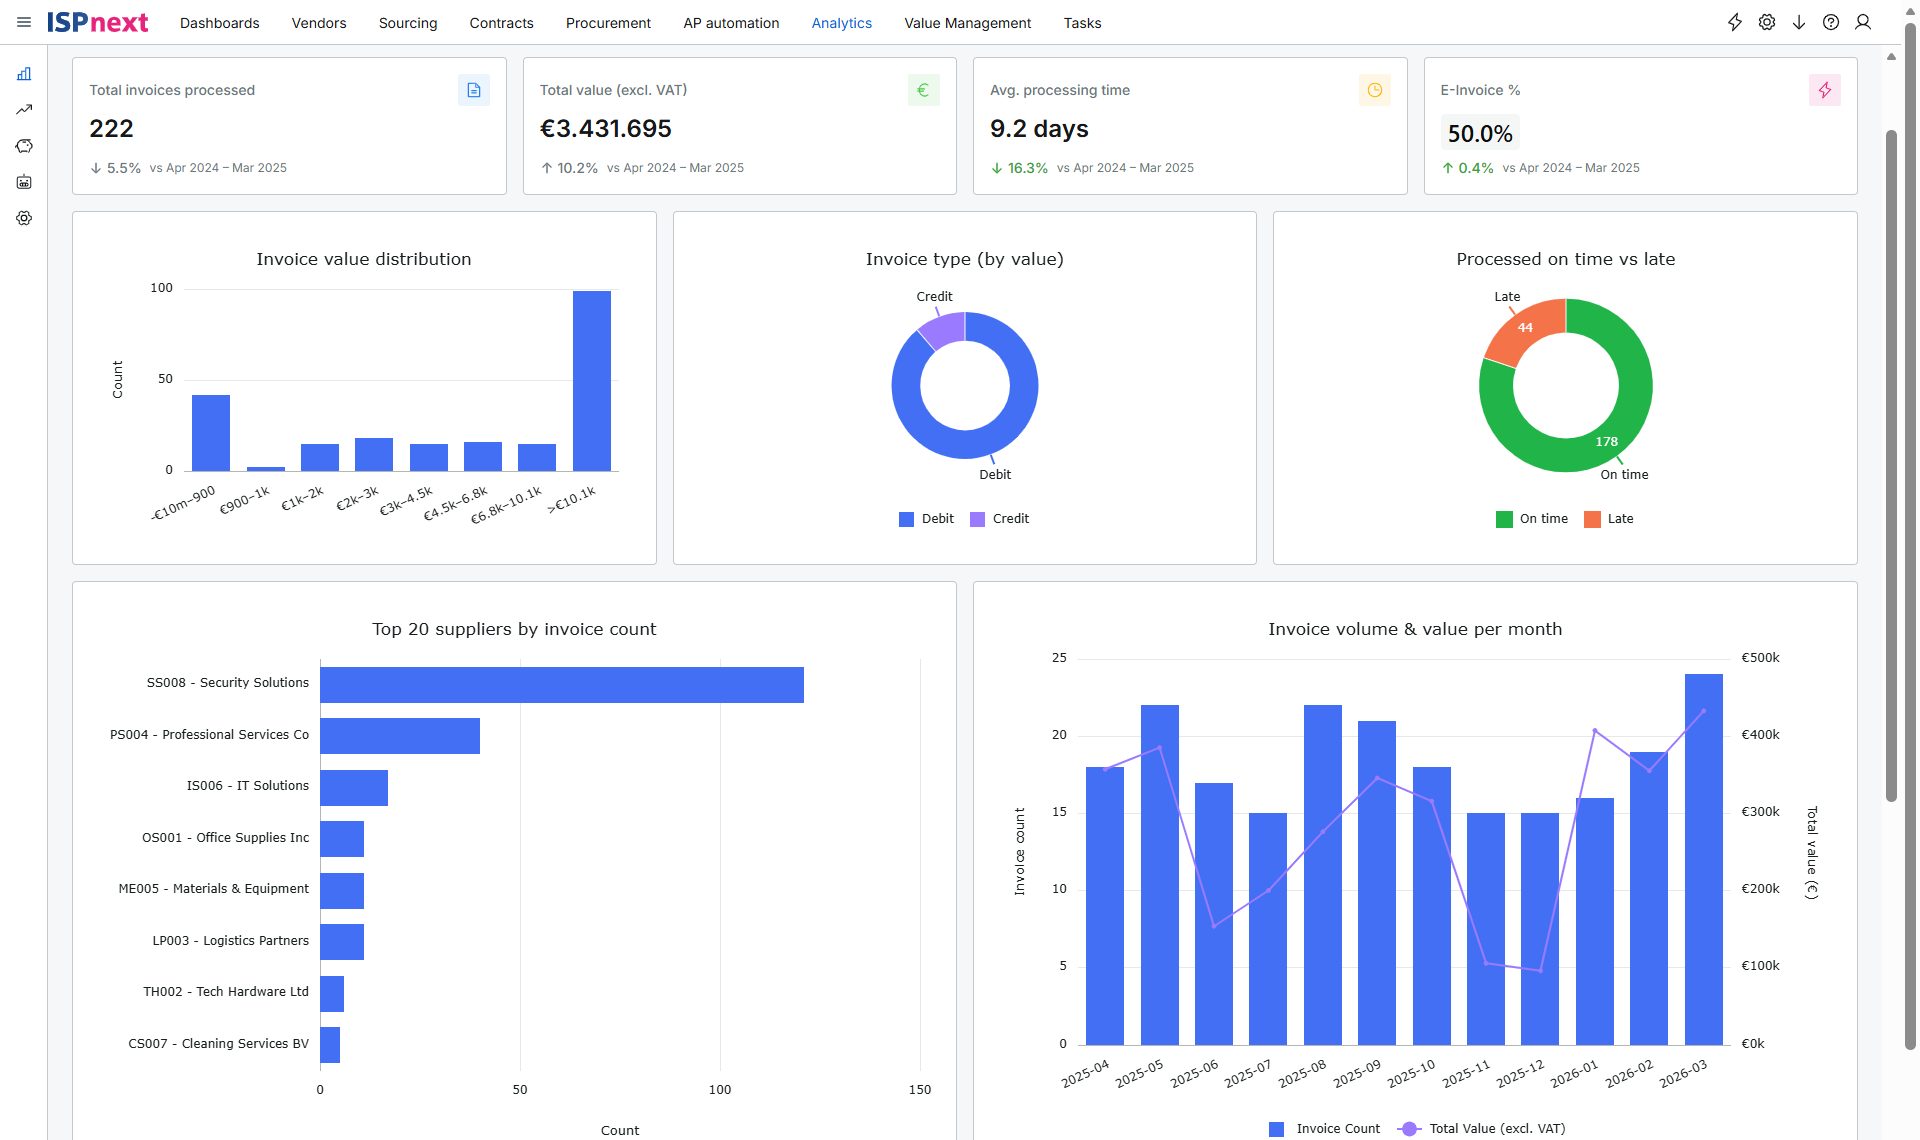Open the Procurement menu
Viewport: 1920px width, 1140px height.
click(608, 23)
